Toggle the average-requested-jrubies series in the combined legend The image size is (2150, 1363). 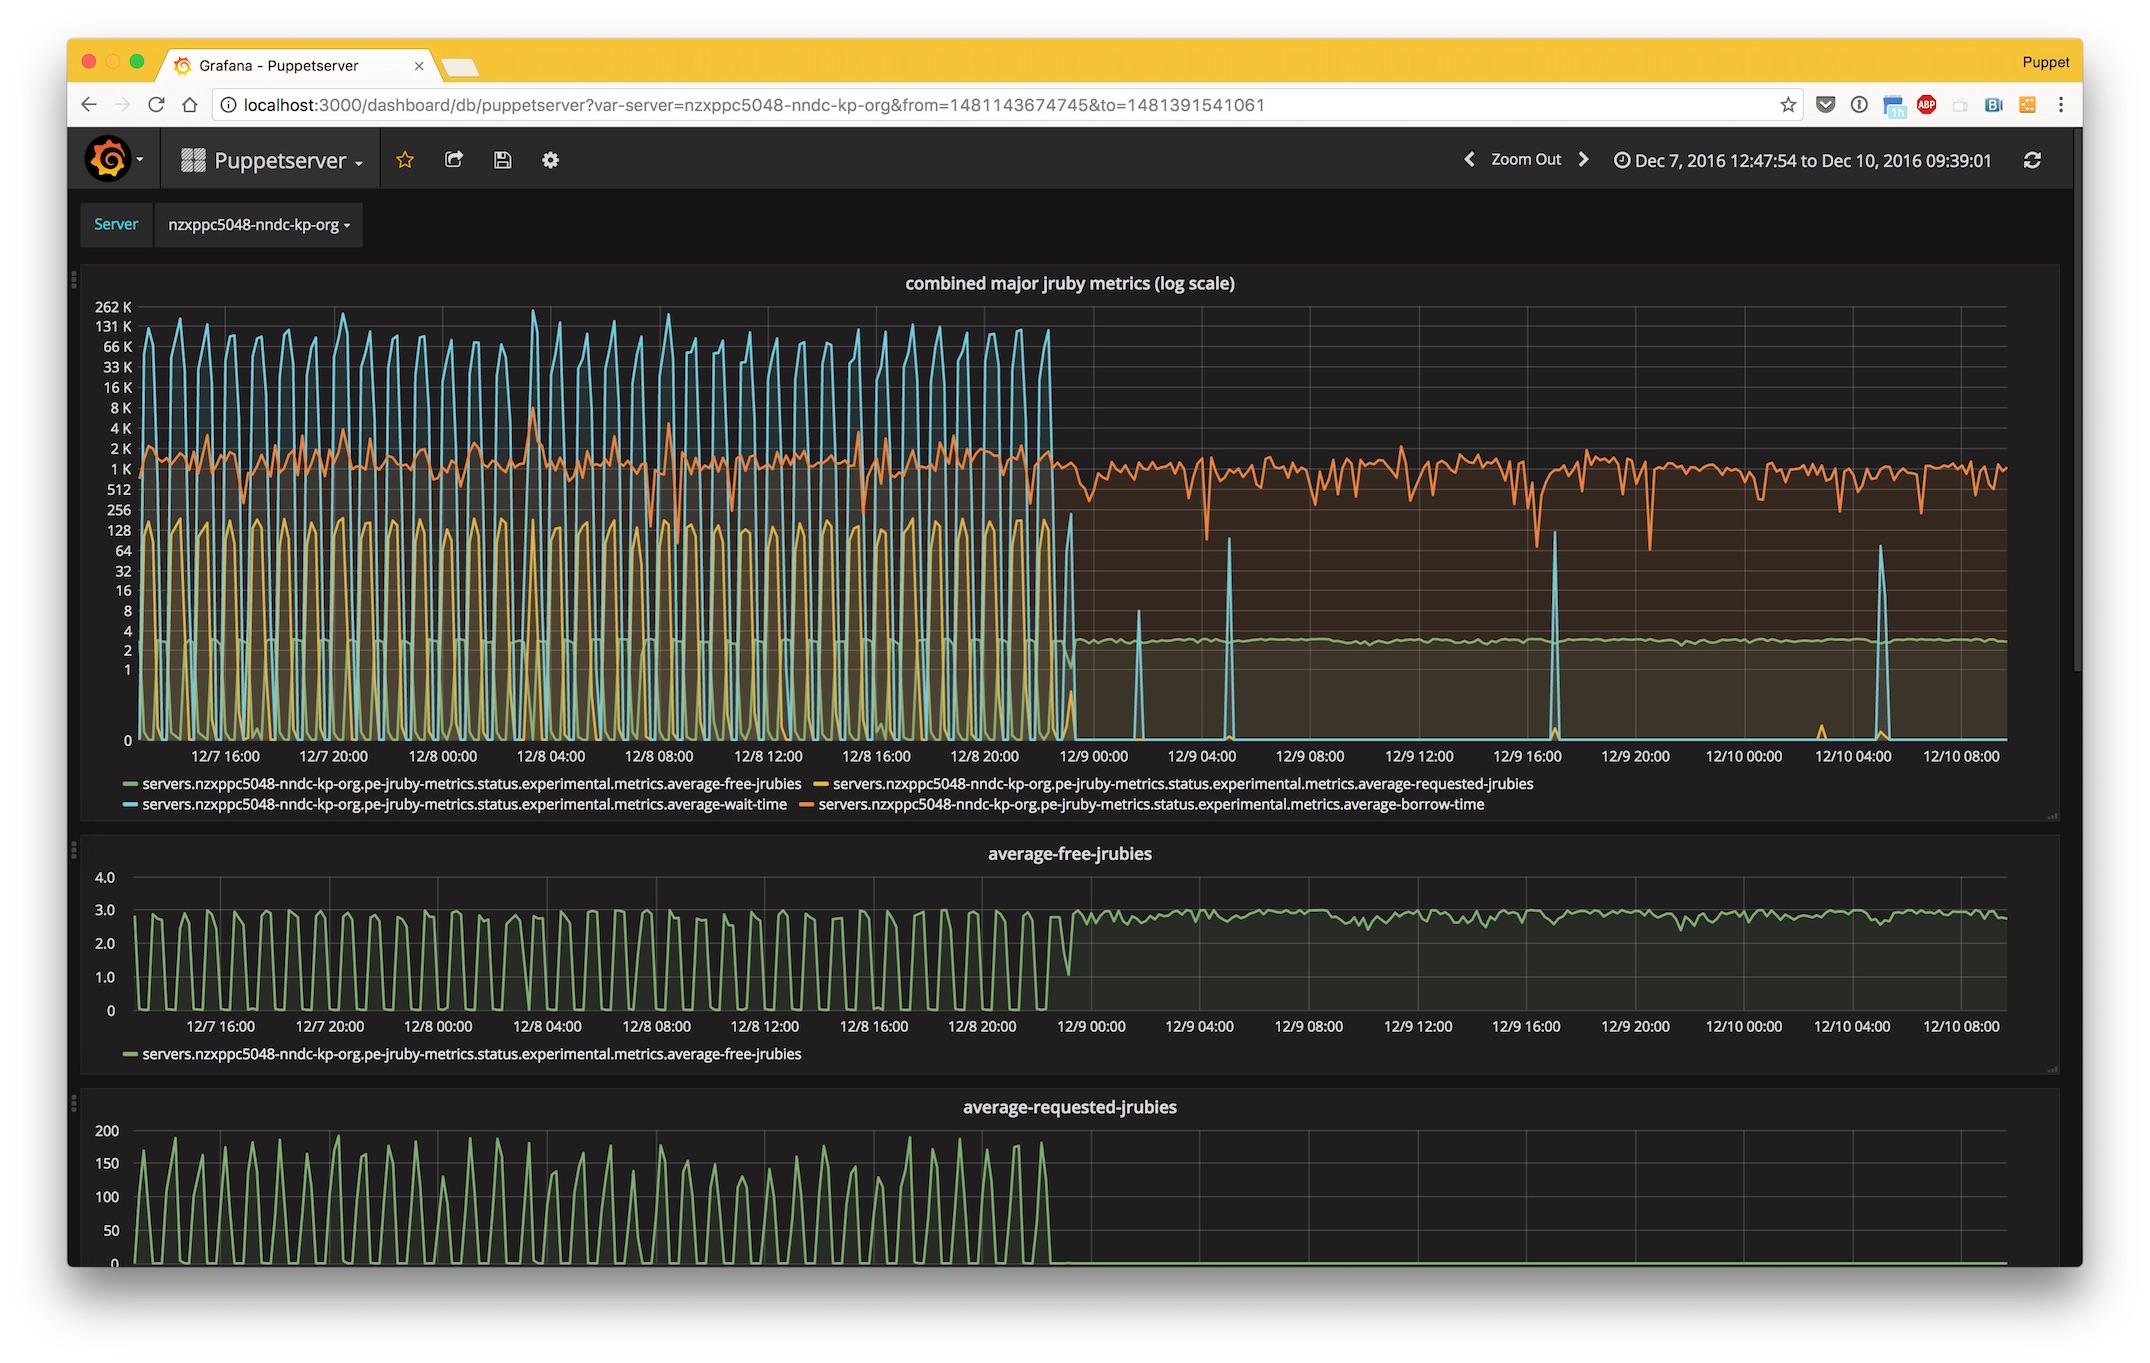(1182, 784)
